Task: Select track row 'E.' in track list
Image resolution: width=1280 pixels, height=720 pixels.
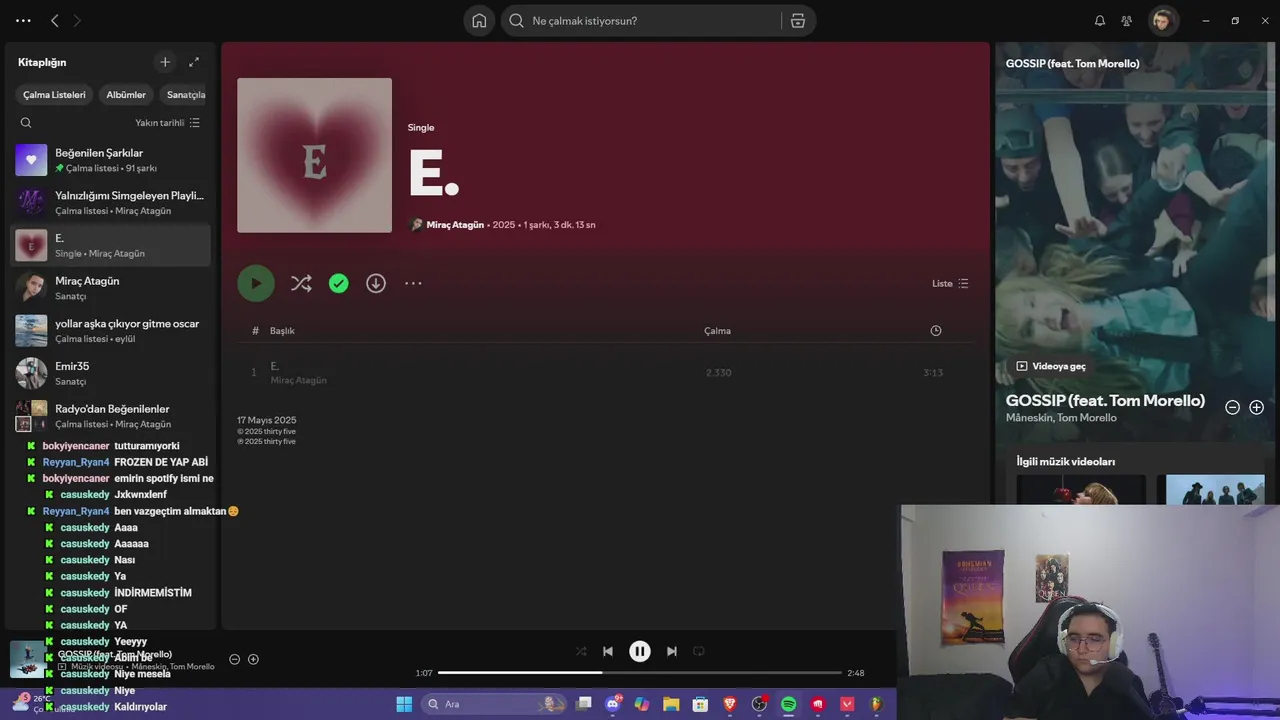Action: coord(605,373)
